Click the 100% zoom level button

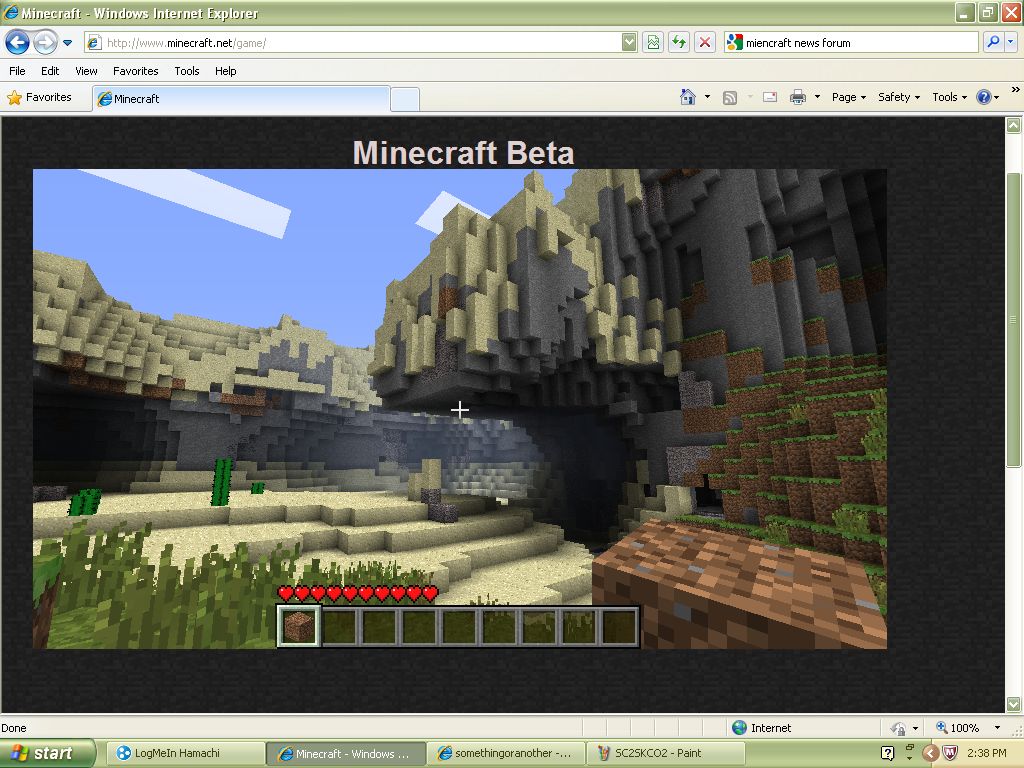coord(957,728)
